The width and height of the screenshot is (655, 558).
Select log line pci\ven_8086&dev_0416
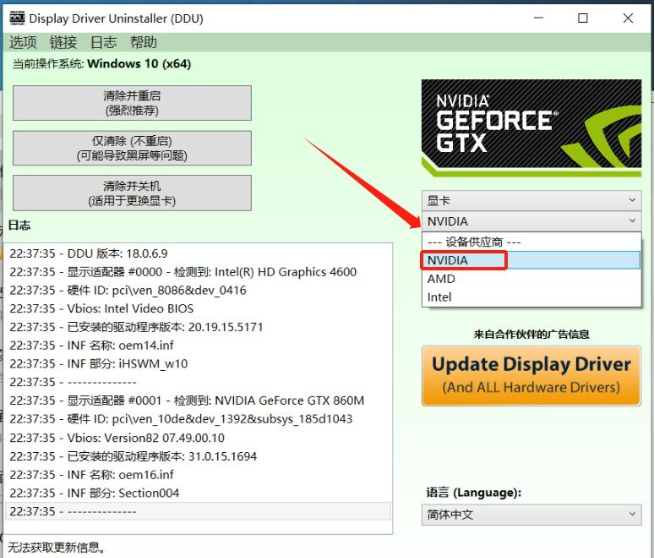[198, 290]
